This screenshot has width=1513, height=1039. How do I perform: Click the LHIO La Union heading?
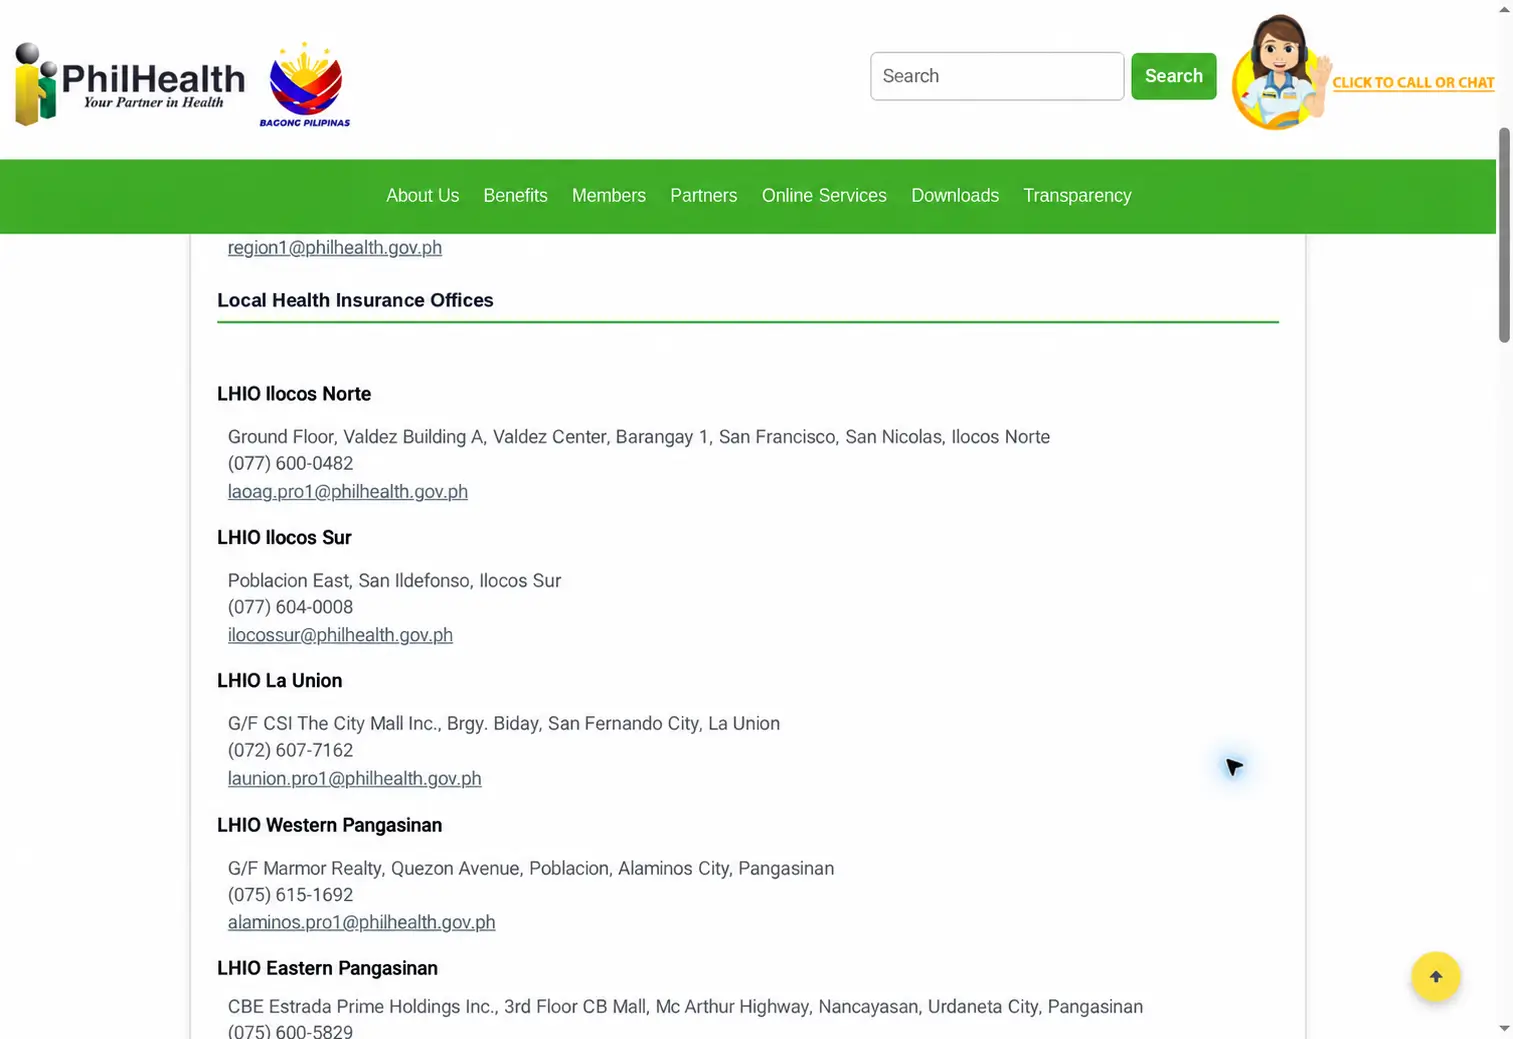pyautogui.click(x=279, y=681)
